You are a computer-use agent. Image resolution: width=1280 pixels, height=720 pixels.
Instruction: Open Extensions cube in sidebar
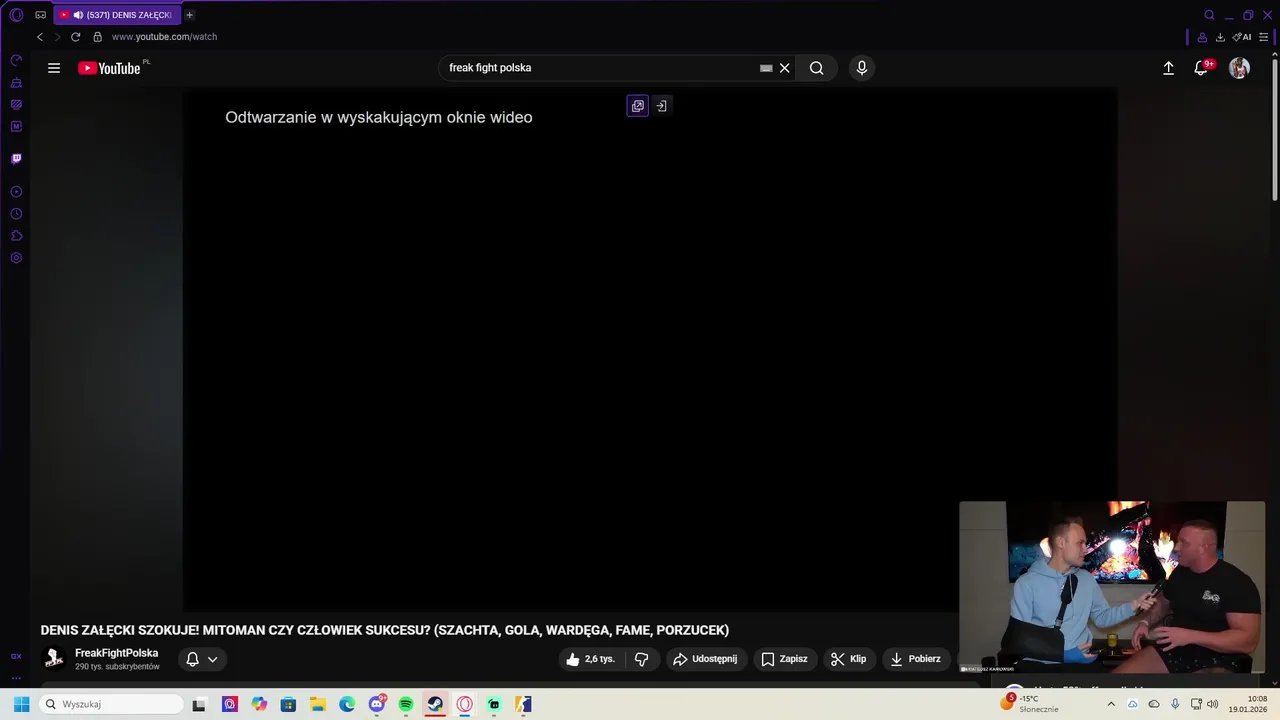click(16, 236)
